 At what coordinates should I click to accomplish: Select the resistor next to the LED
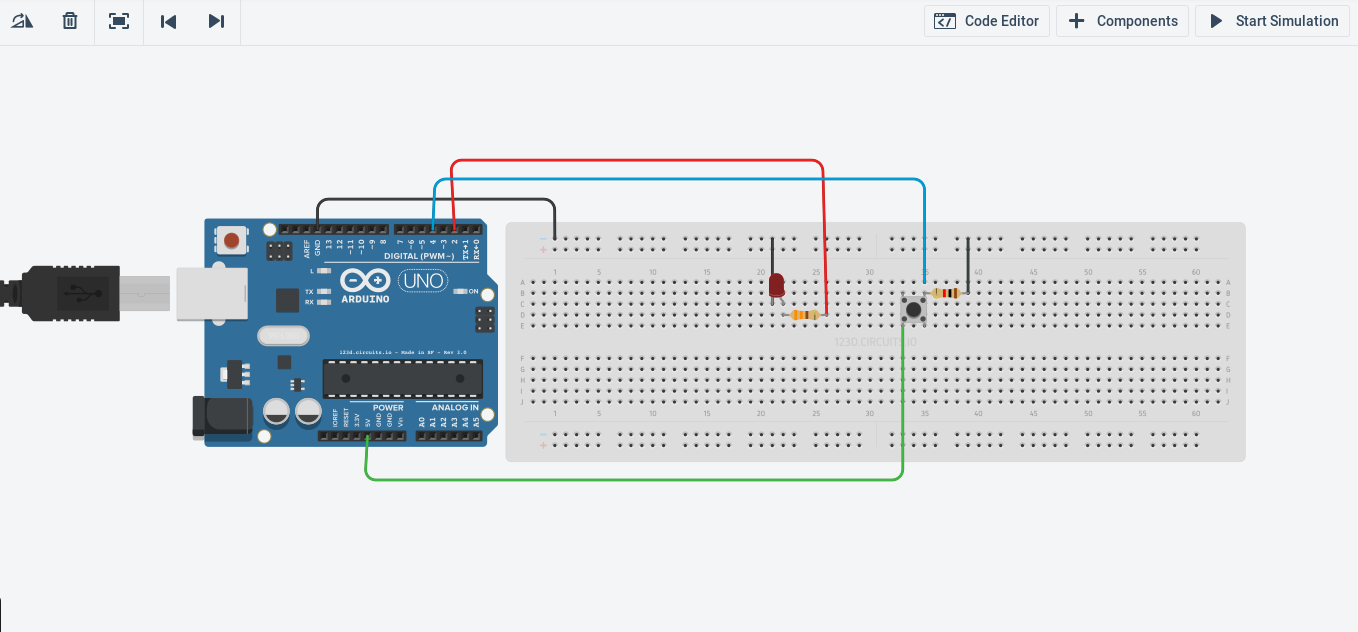803,315
